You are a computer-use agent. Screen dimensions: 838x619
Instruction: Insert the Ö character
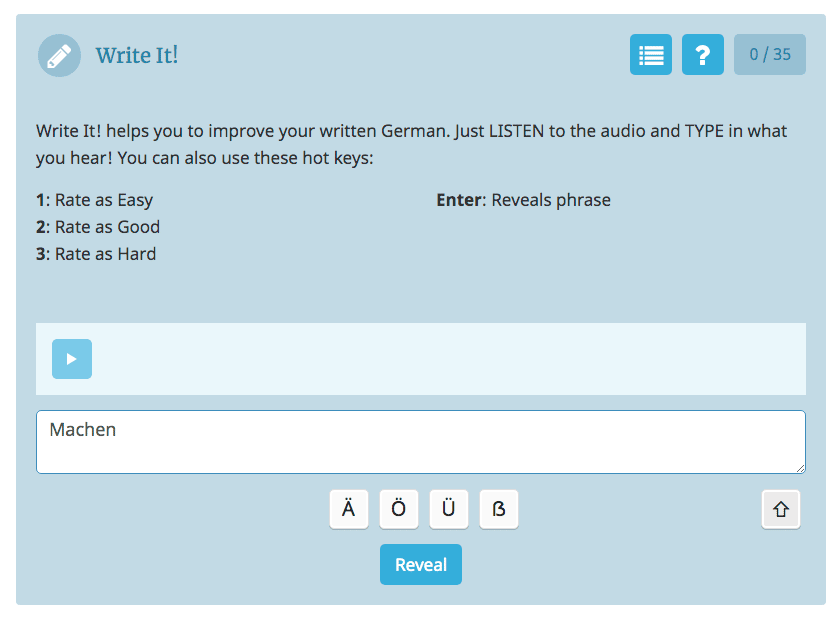399,510
